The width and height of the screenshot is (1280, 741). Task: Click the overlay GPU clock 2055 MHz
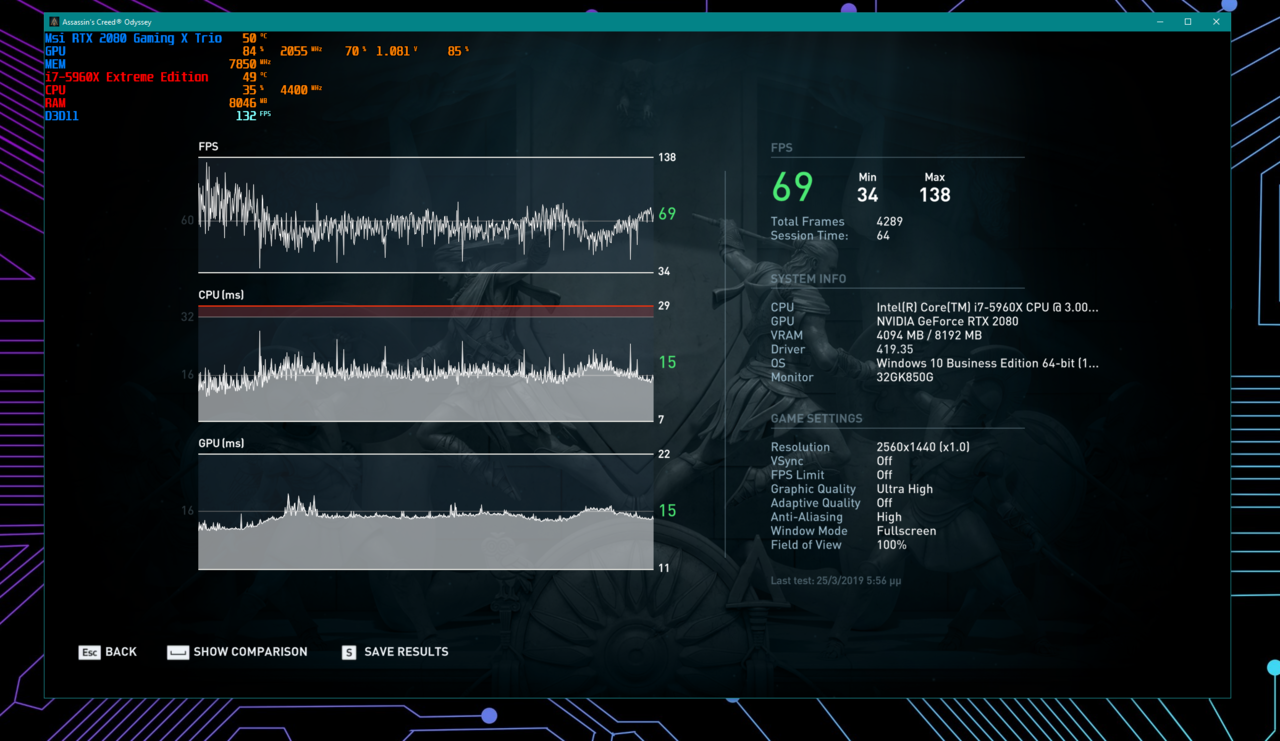[300, 51]
